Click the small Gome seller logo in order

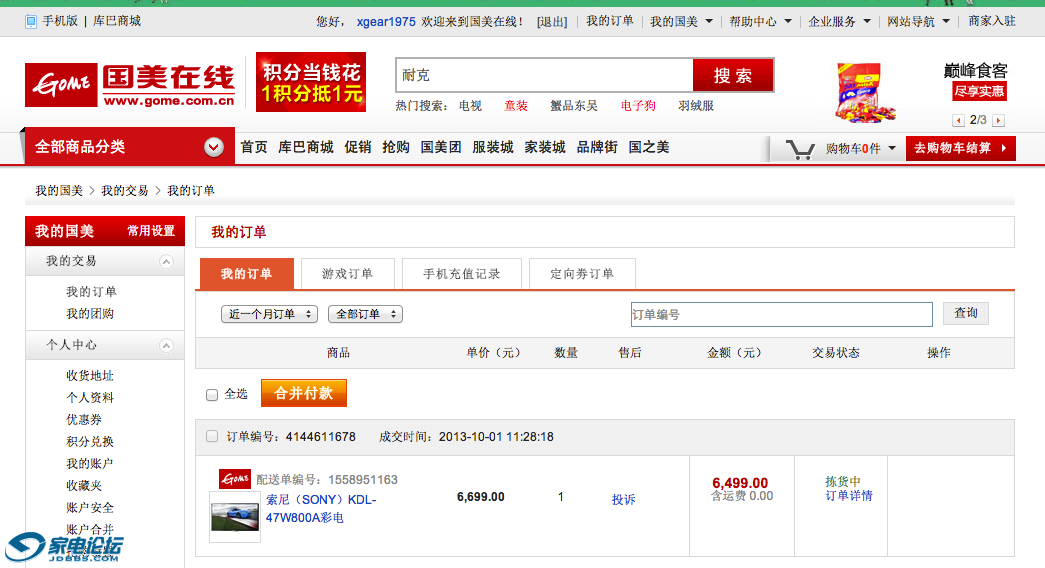[235, 479]
